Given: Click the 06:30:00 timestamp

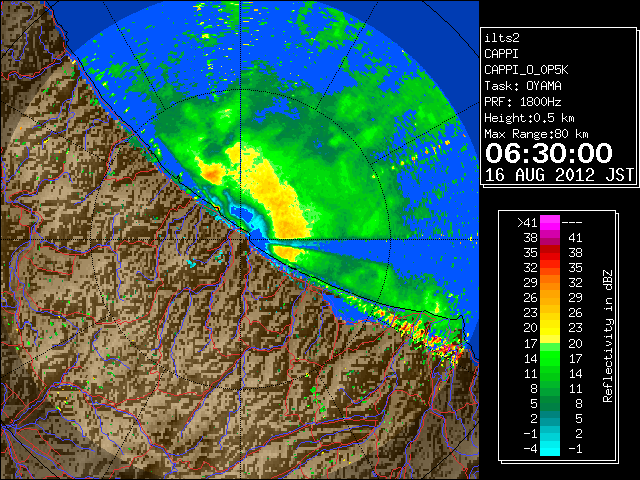Looking at the screenshot, I should coord(549,153).
